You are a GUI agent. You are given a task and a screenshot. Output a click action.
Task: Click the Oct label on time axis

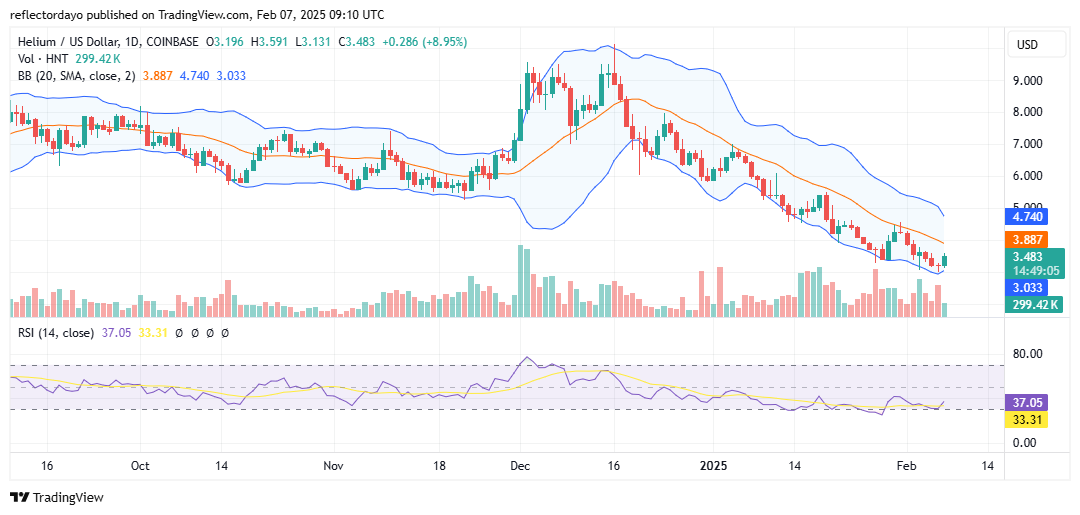[x=140, y=466]
